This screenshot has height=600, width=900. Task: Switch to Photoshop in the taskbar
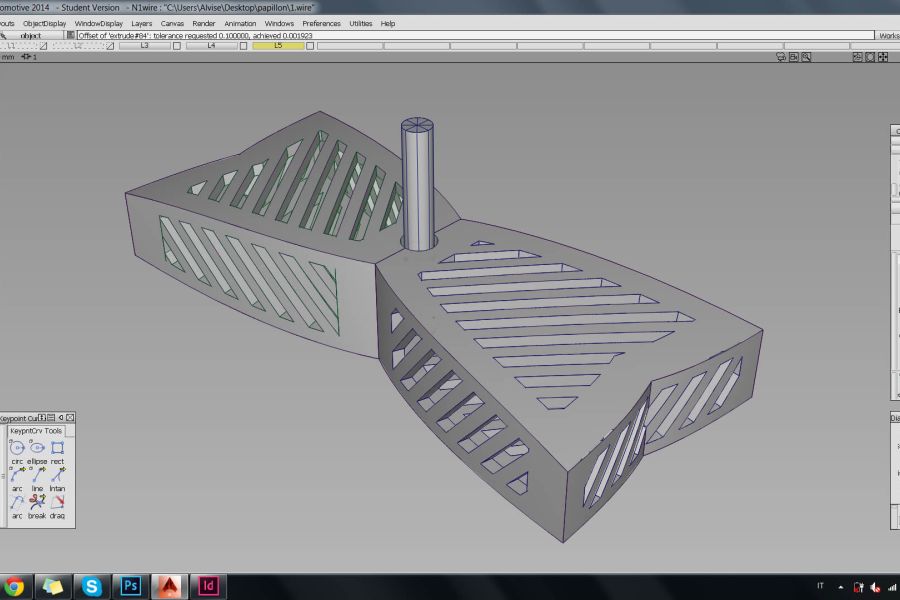[131, 586]
